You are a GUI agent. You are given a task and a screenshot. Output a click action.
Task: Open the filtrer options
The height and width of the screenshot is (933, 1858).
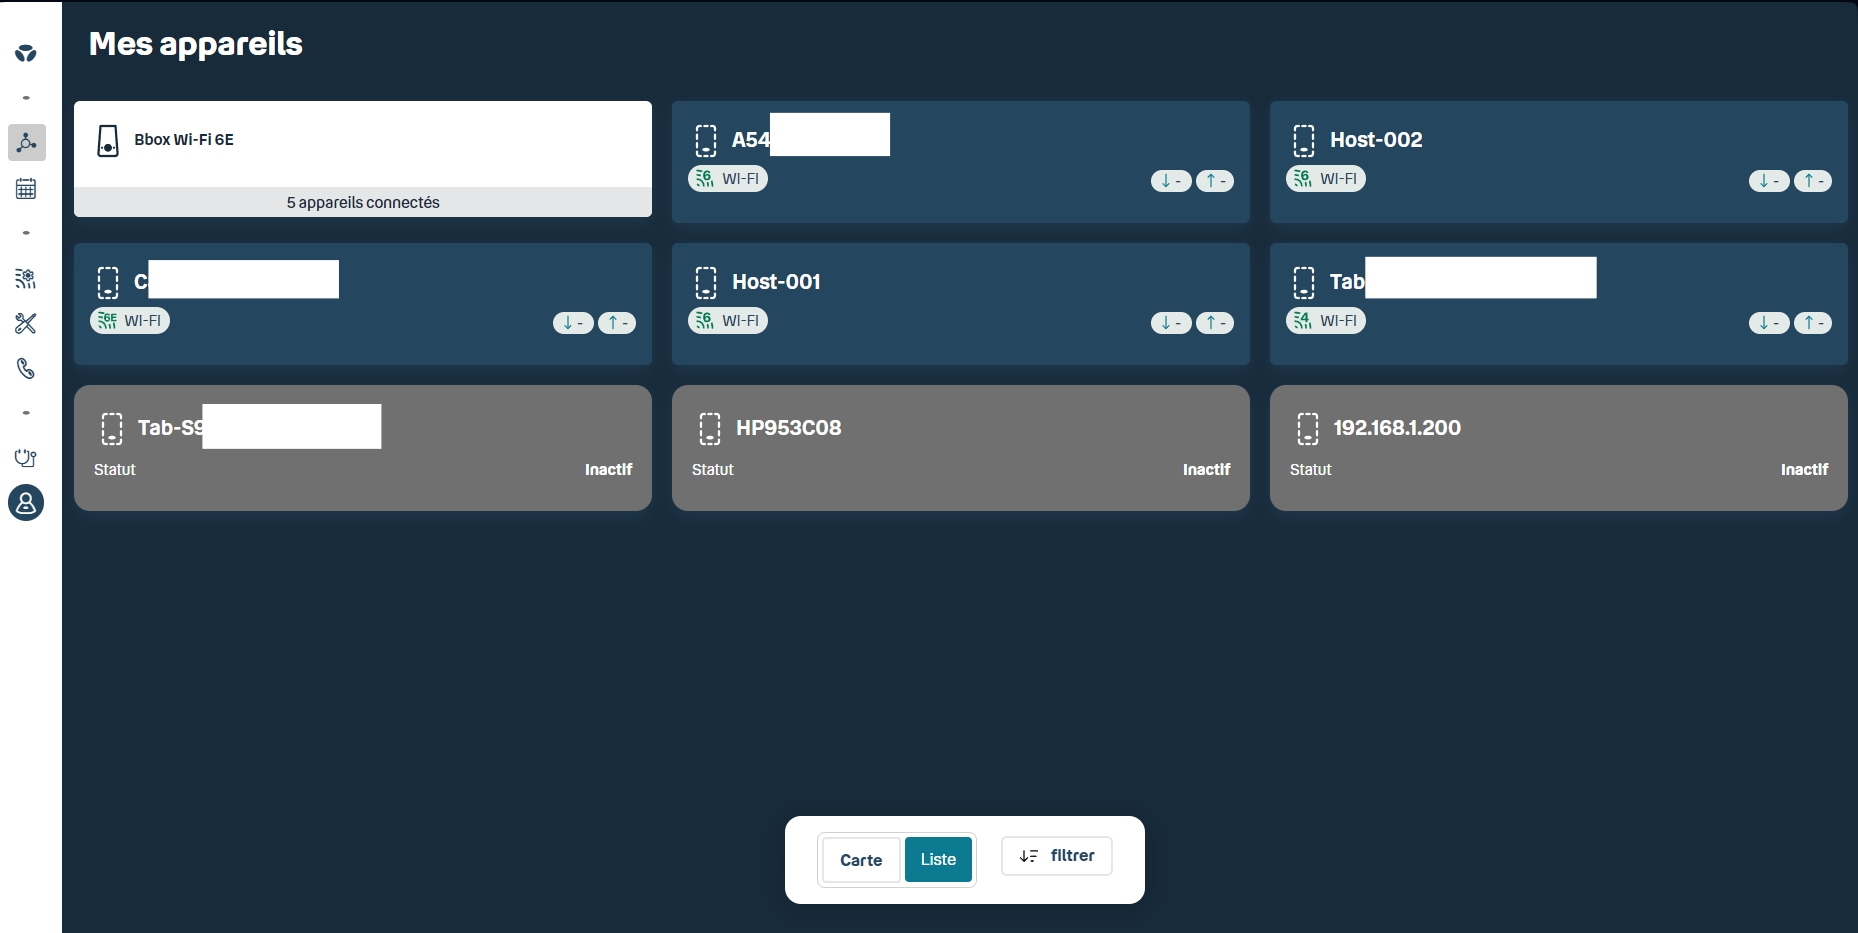tap(1057, 856)
